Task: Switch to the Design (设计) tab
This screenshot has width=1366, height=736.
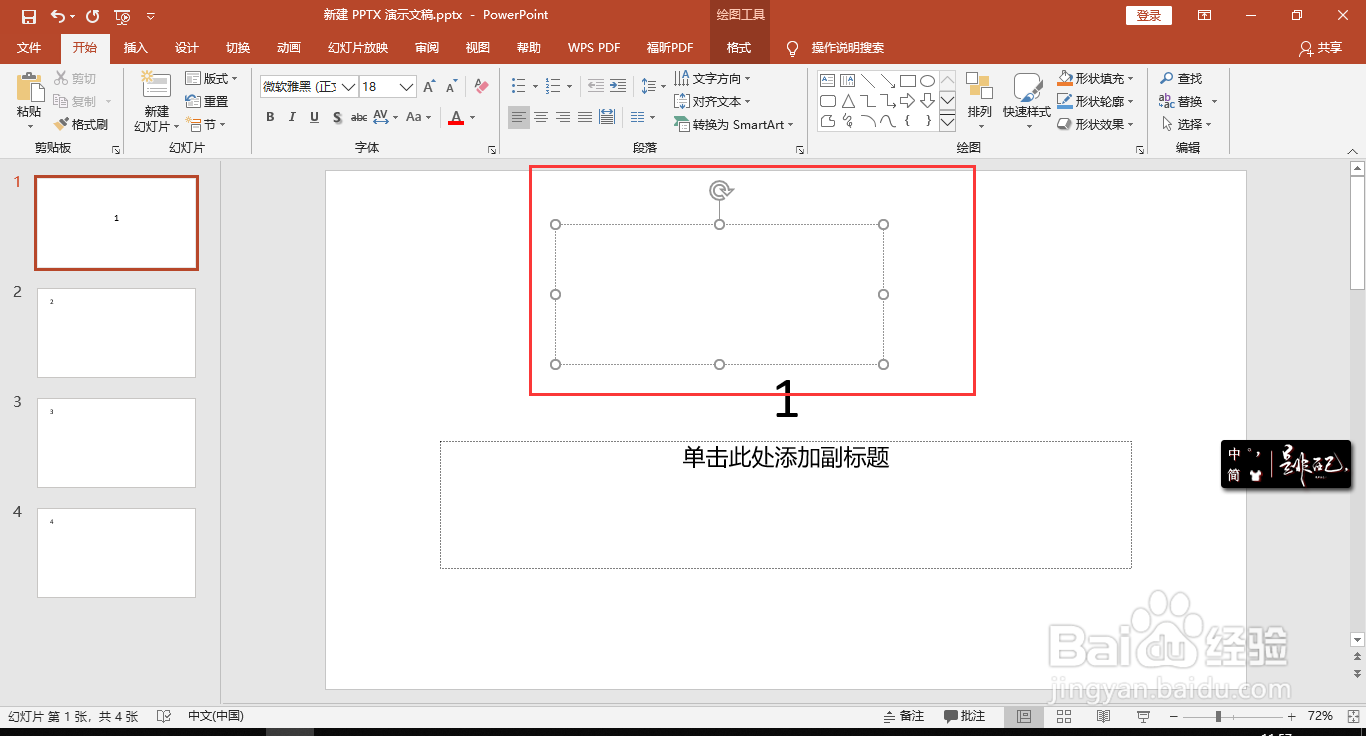Action: pyautogui.click(x=186, y=48)
